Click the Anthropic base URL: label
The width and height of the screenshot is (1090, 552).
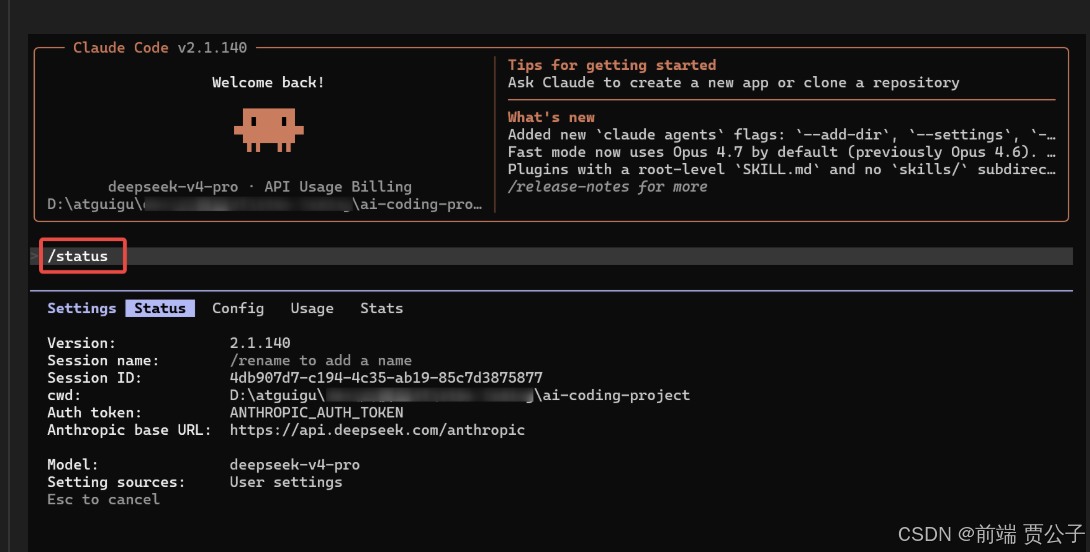129,430
